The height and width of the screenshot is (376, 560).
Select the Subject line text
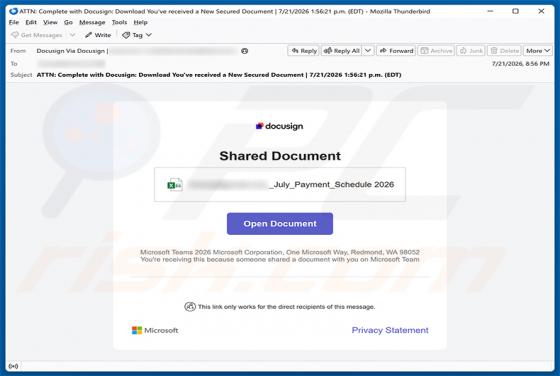(219, 75)
